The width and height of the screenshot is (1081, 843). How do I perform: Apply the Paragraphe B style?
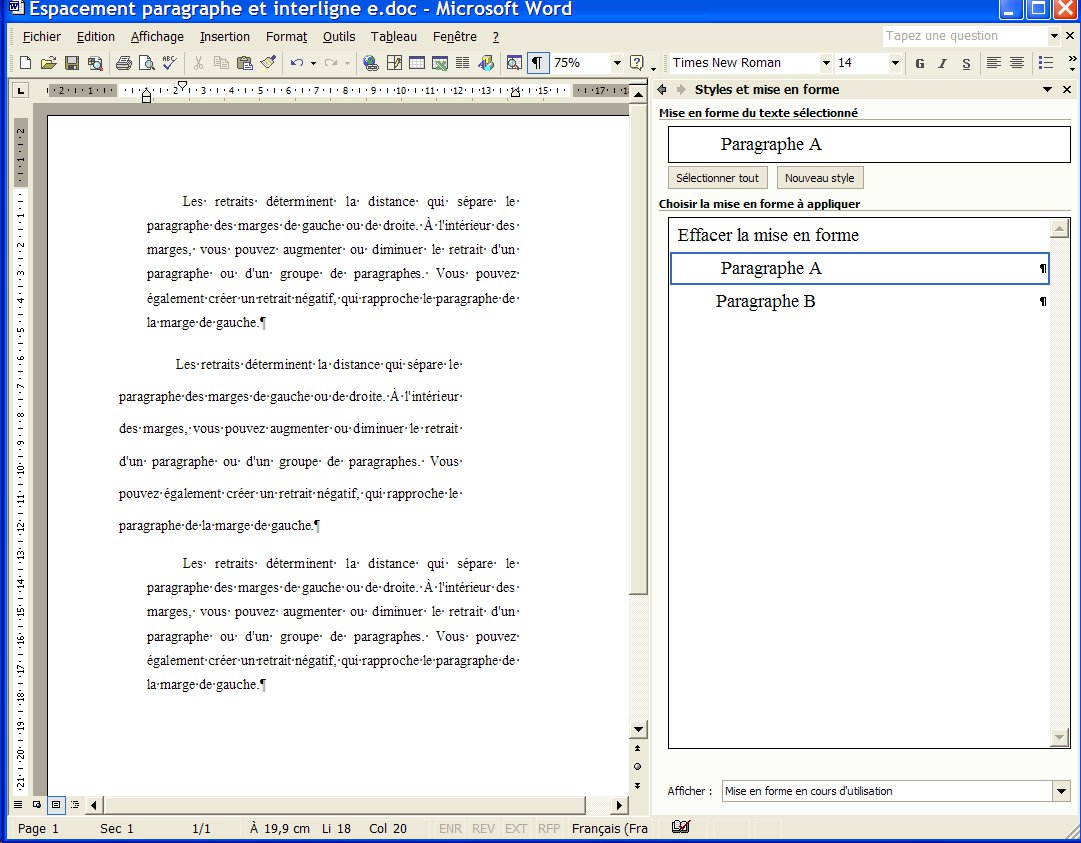click(x=859, y=301)
